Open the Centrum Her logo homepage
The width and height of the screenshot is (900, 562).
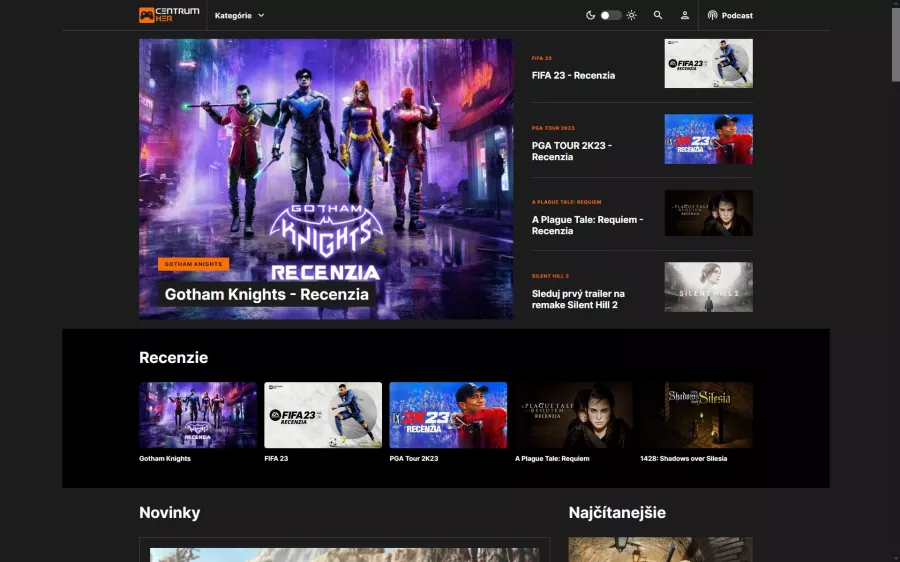[x=169, y=15]
